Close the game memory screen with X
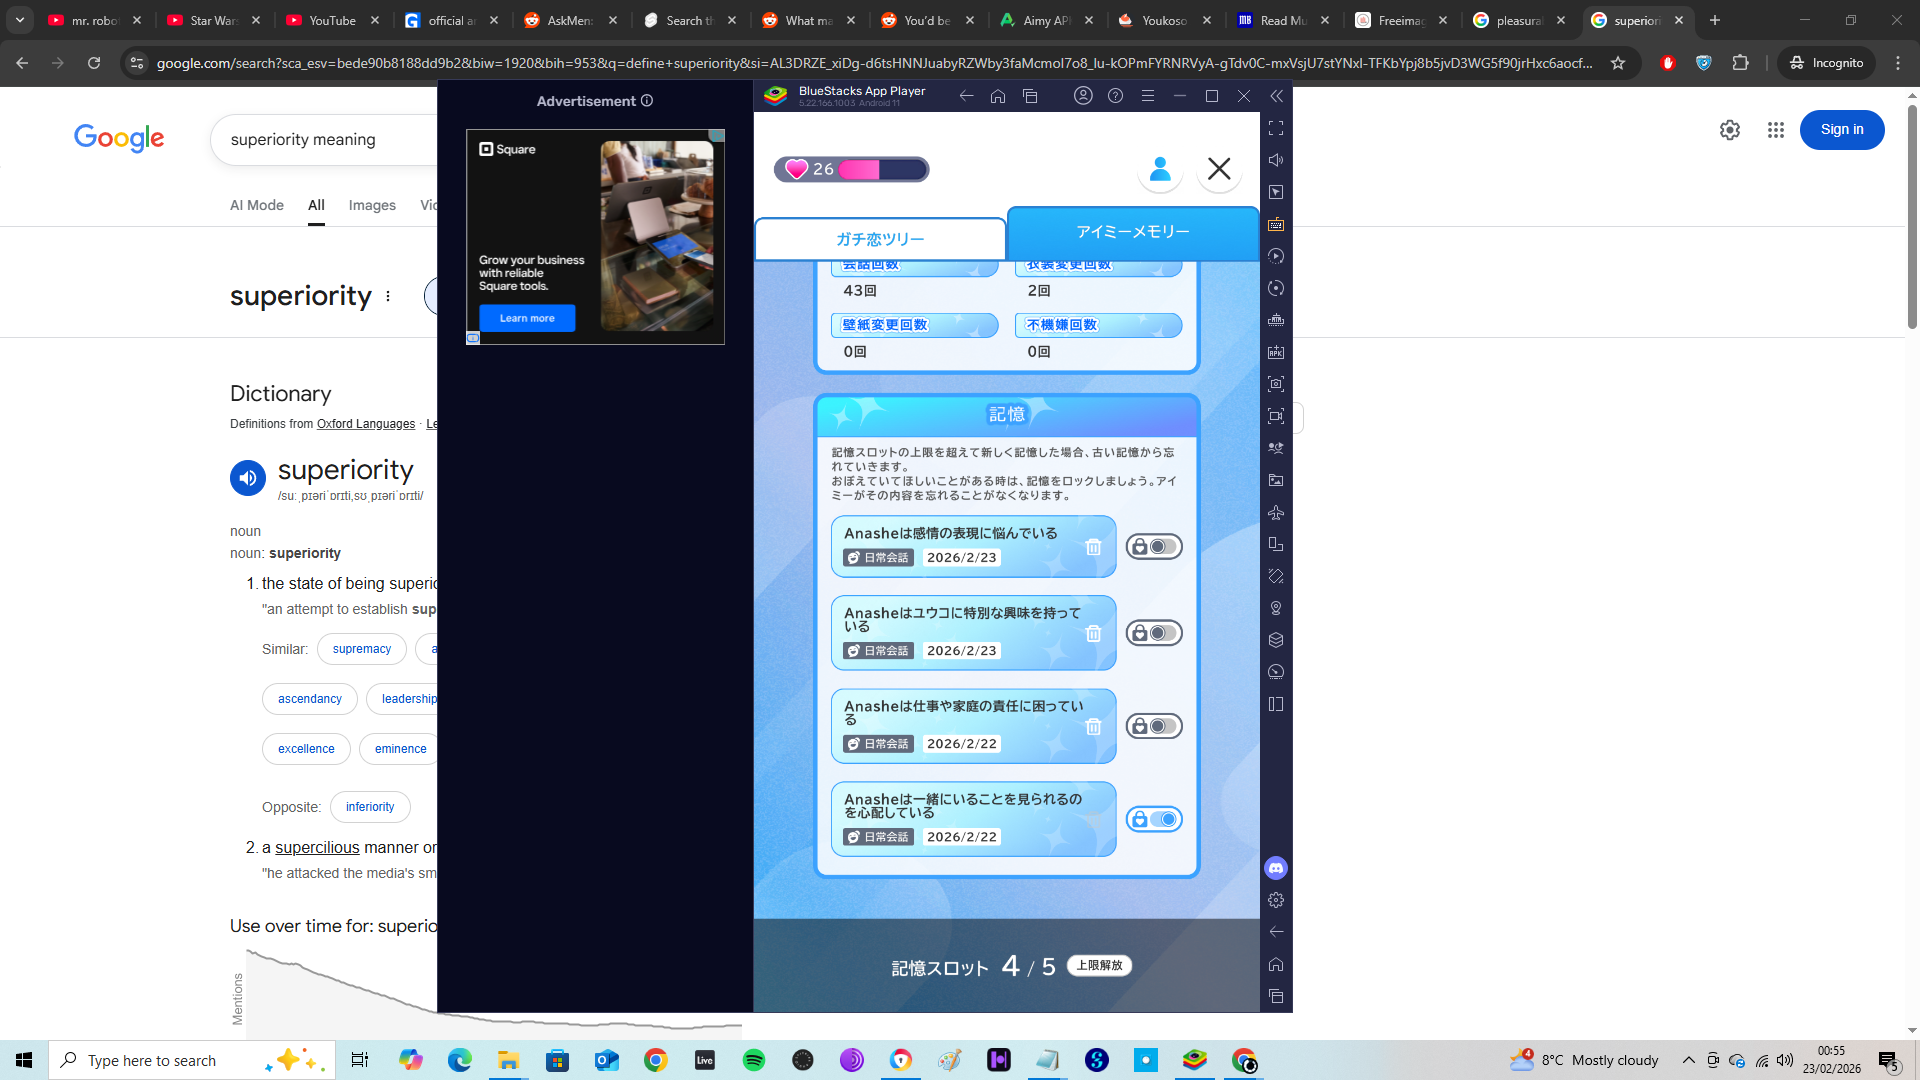The height and width of the screenshot is (1080, 1920). point(1219,169)
